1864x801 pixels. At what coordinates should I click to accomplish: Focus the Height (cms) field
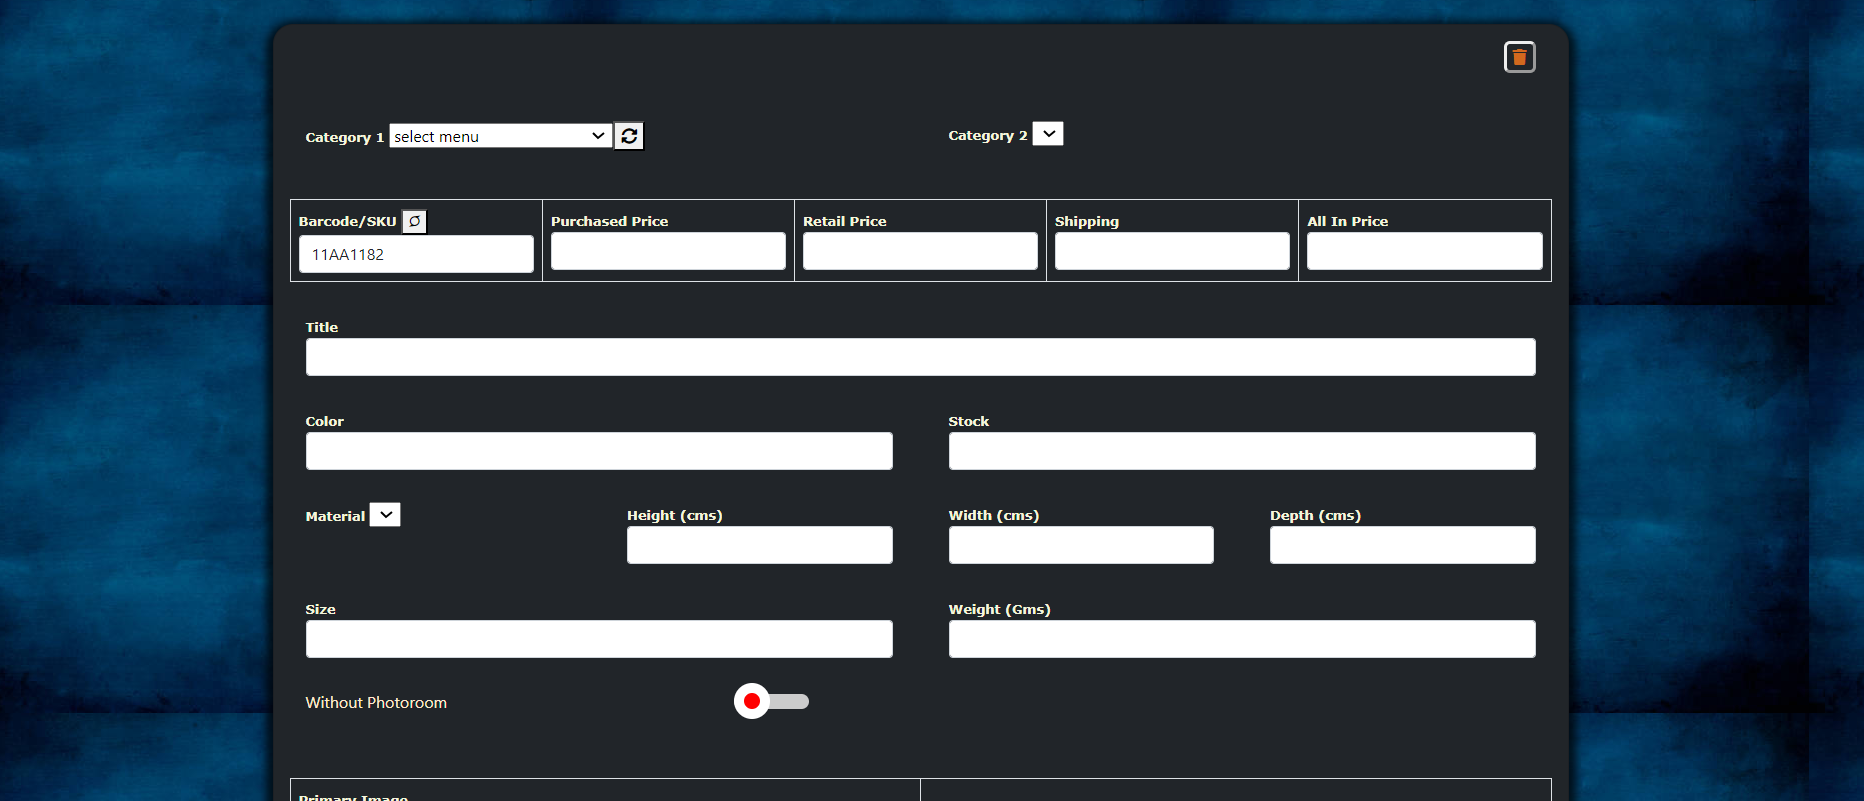click(759, 545)
